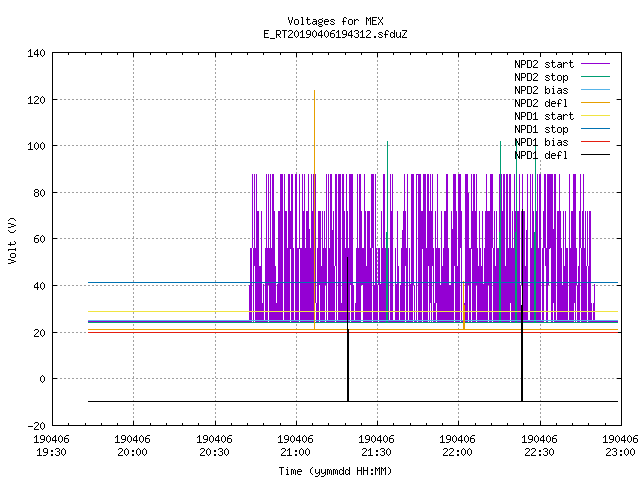Click the 190406 21:30 x-axis tick label
Screen dimensions: 640x480
tap(376, 446)
